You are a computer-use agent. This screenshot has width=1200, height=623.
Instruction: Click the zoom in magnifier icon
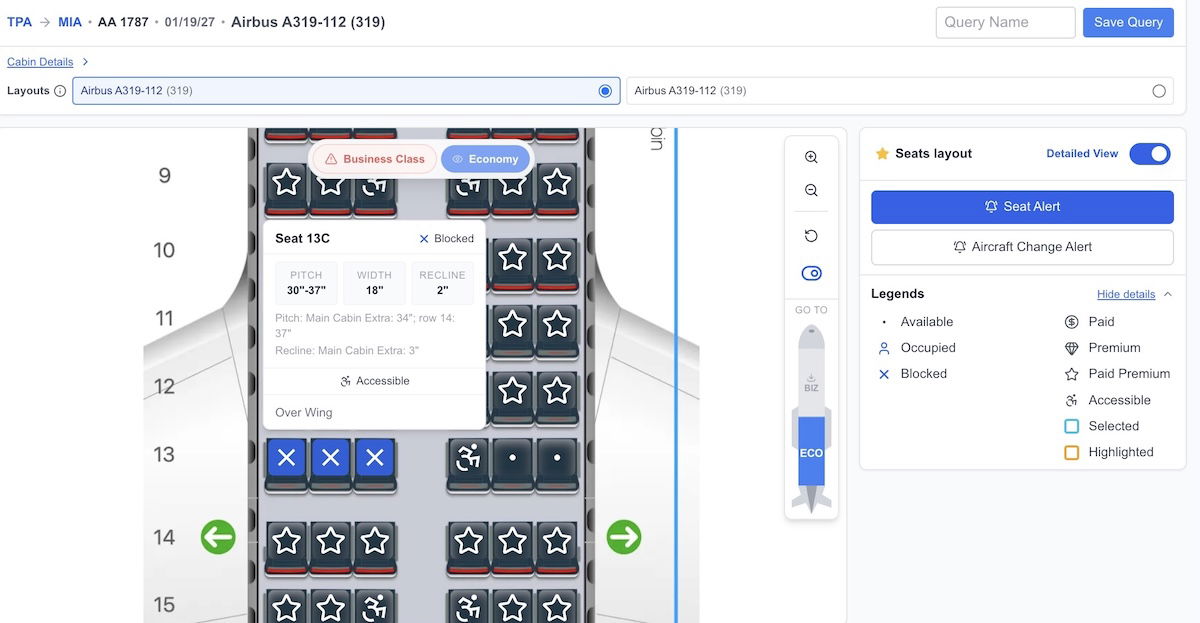[x=811, y=157]
